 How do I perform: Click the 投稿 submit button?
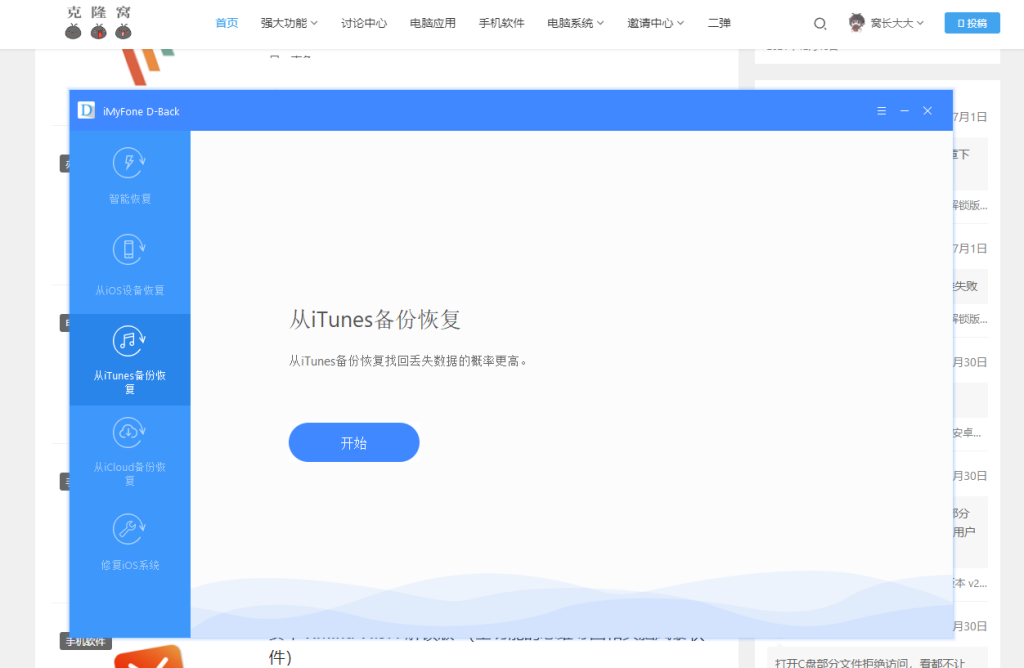(x=972, y=23)
